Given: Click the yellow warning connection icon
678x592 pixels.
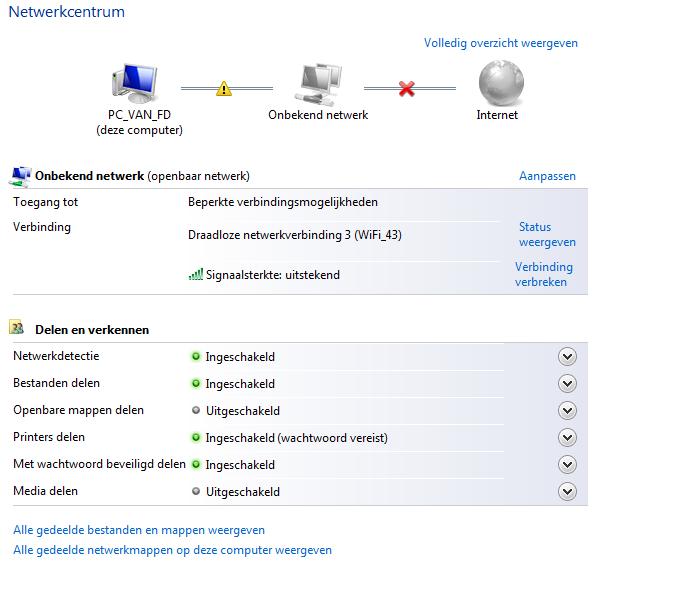Looking at the screenshot, I should (224, 89).
